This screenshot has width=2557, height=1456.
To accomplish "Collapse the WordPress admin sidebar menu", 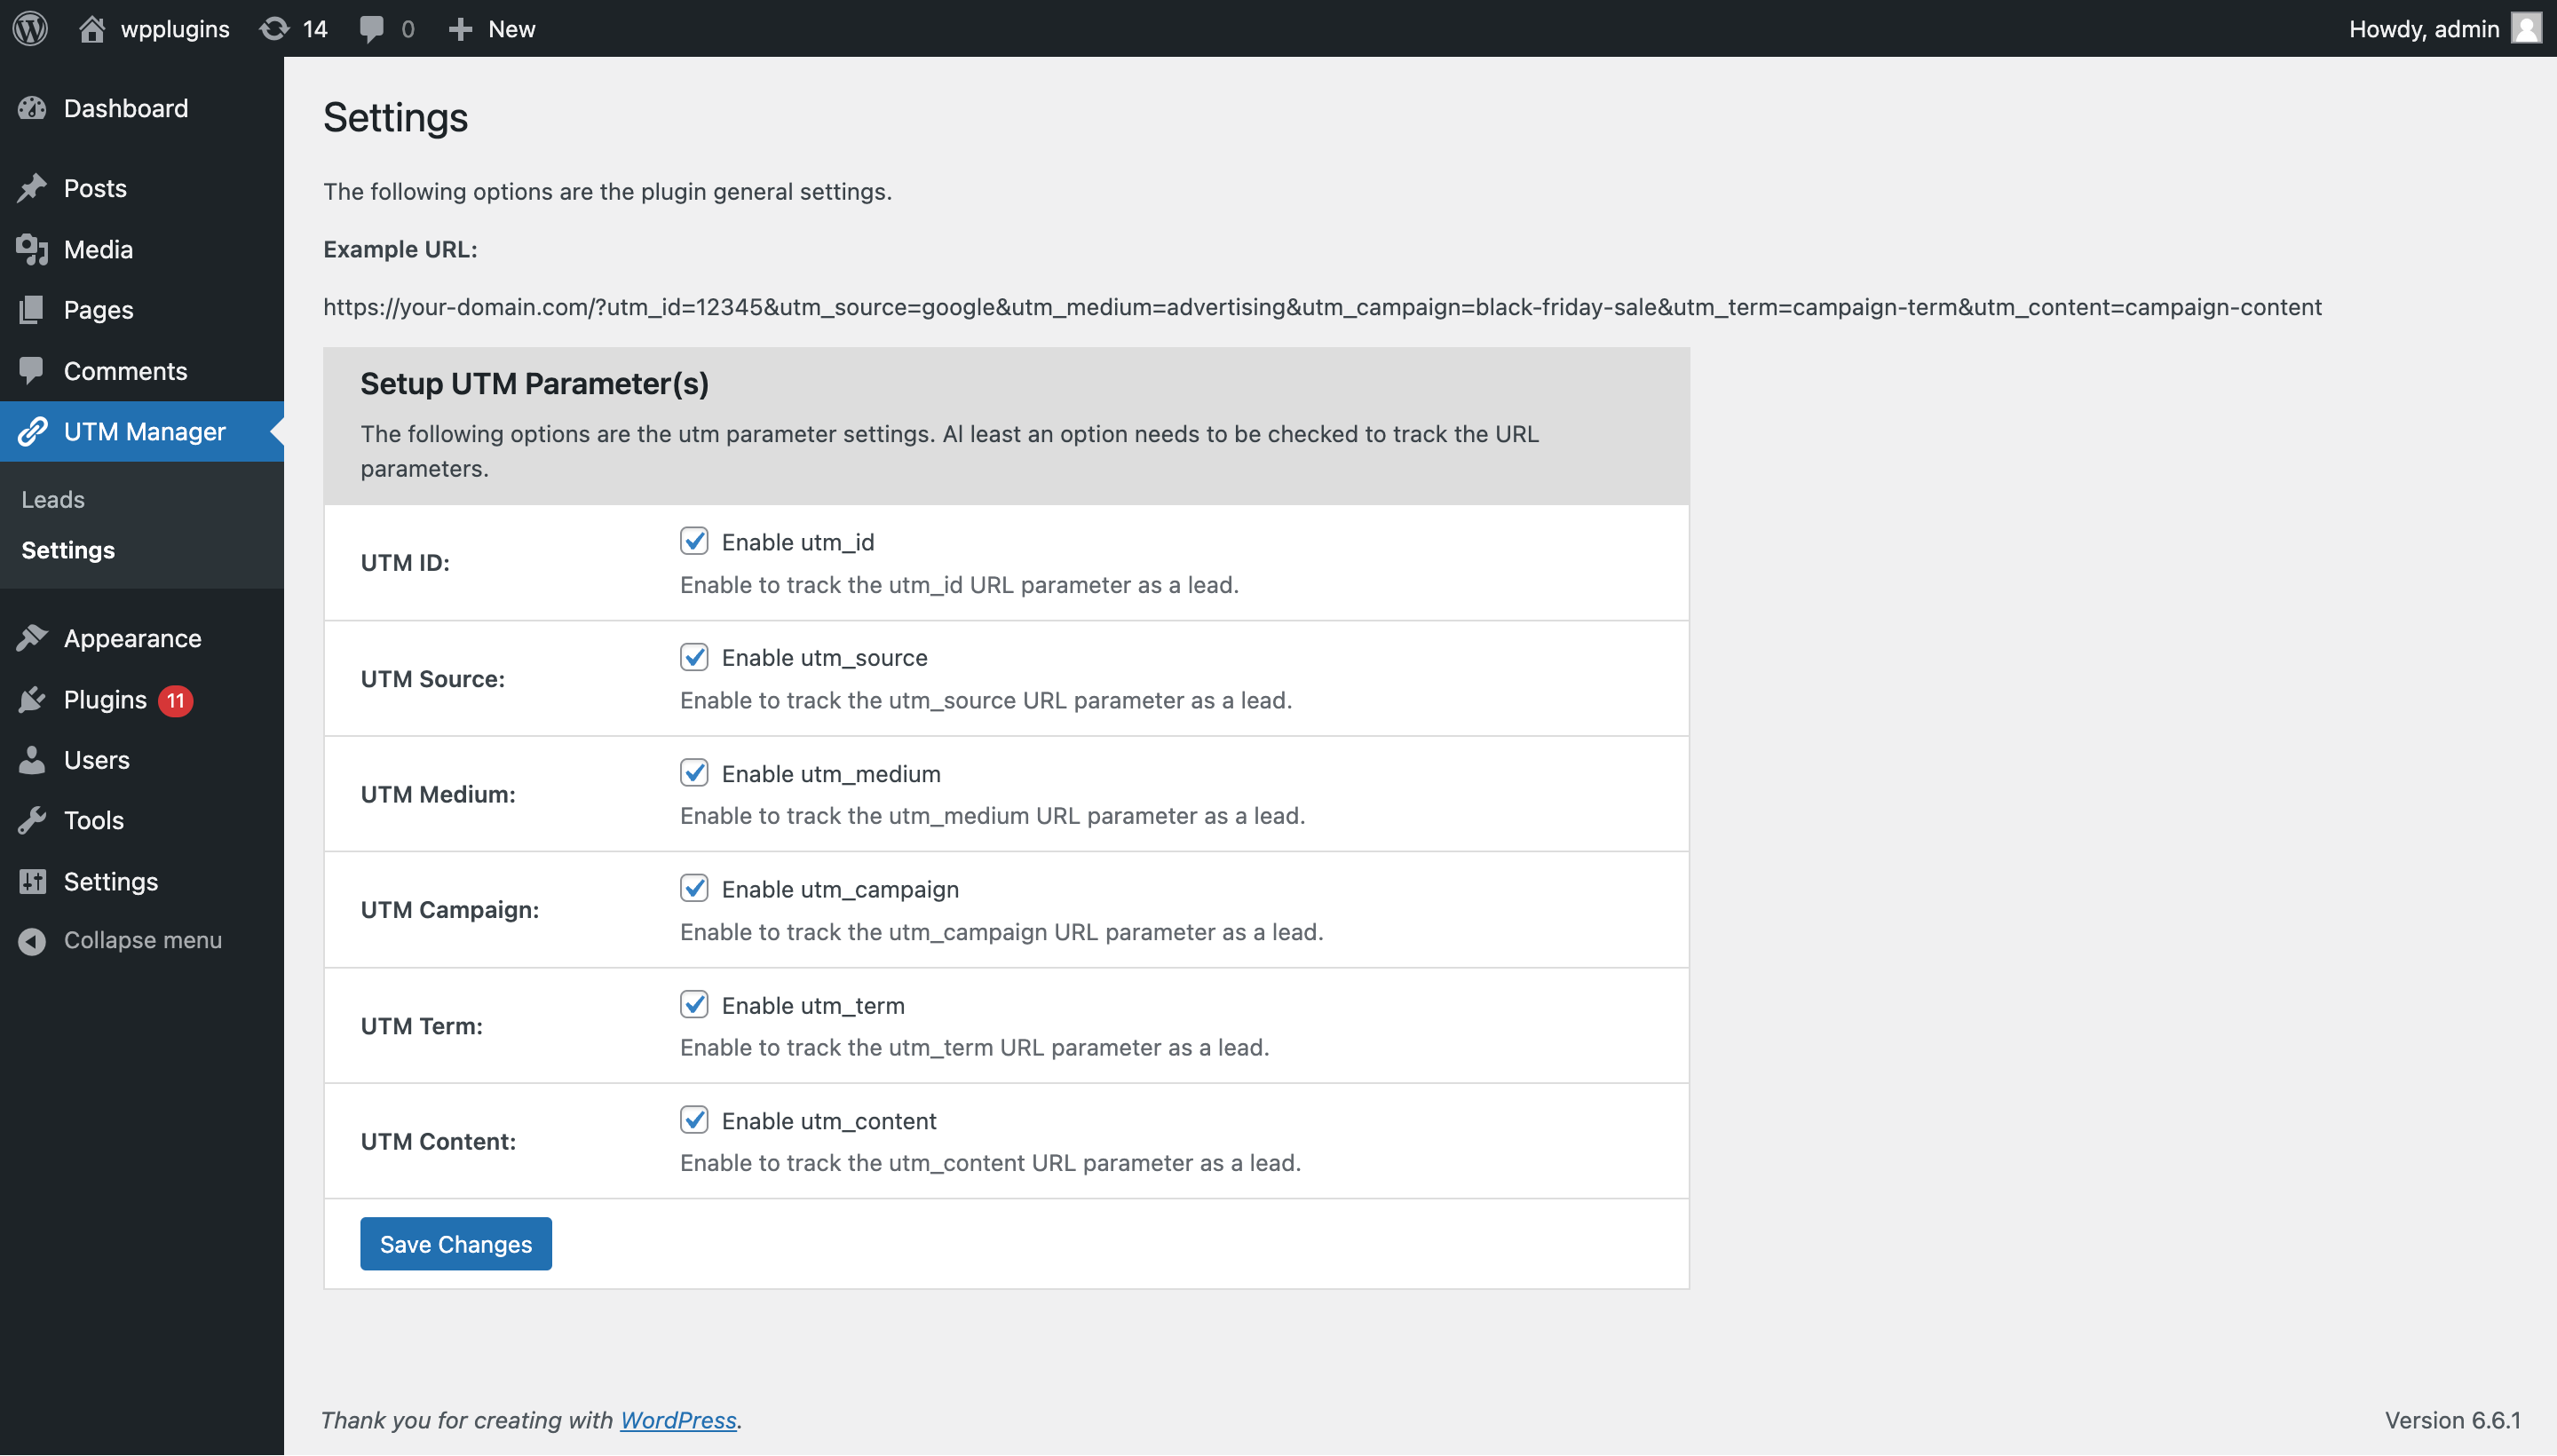I will tap(142, 939).
